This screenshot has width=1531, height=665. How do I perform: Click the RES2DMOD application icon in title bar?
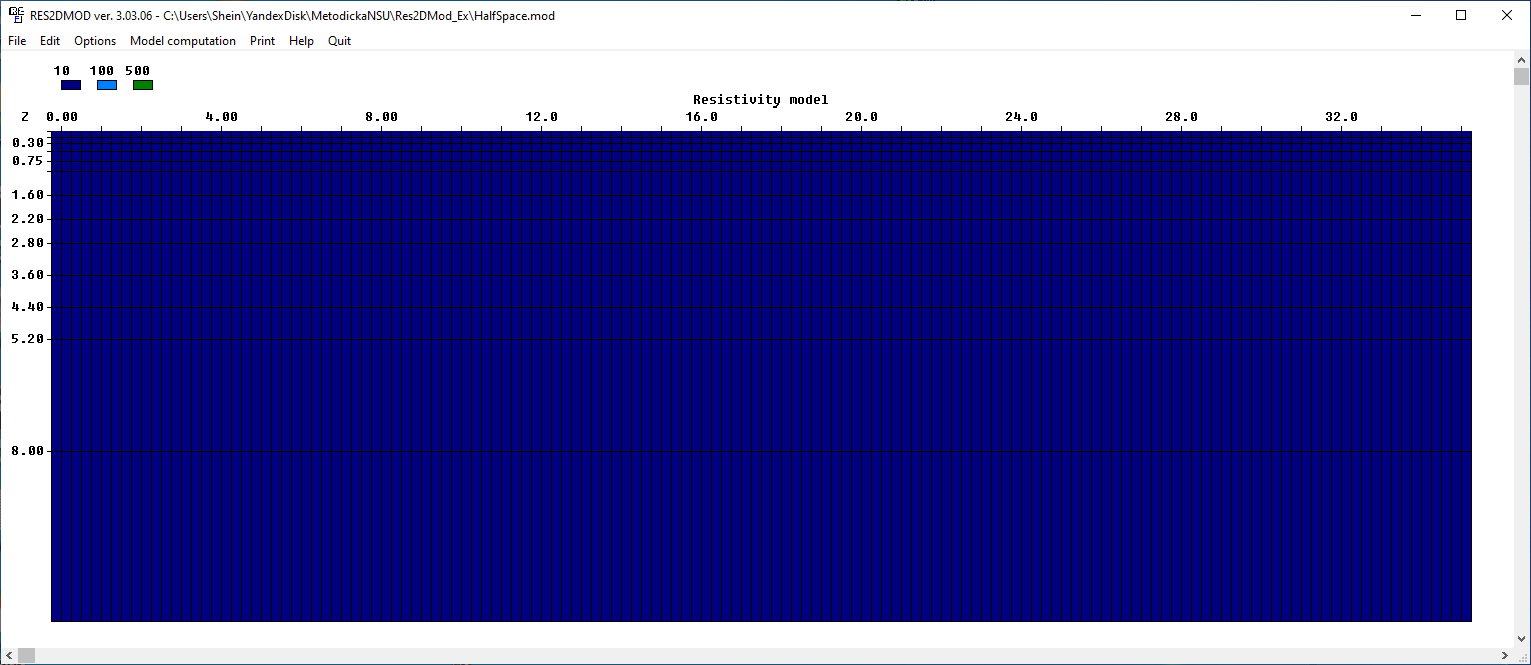[x=16, y=15]
